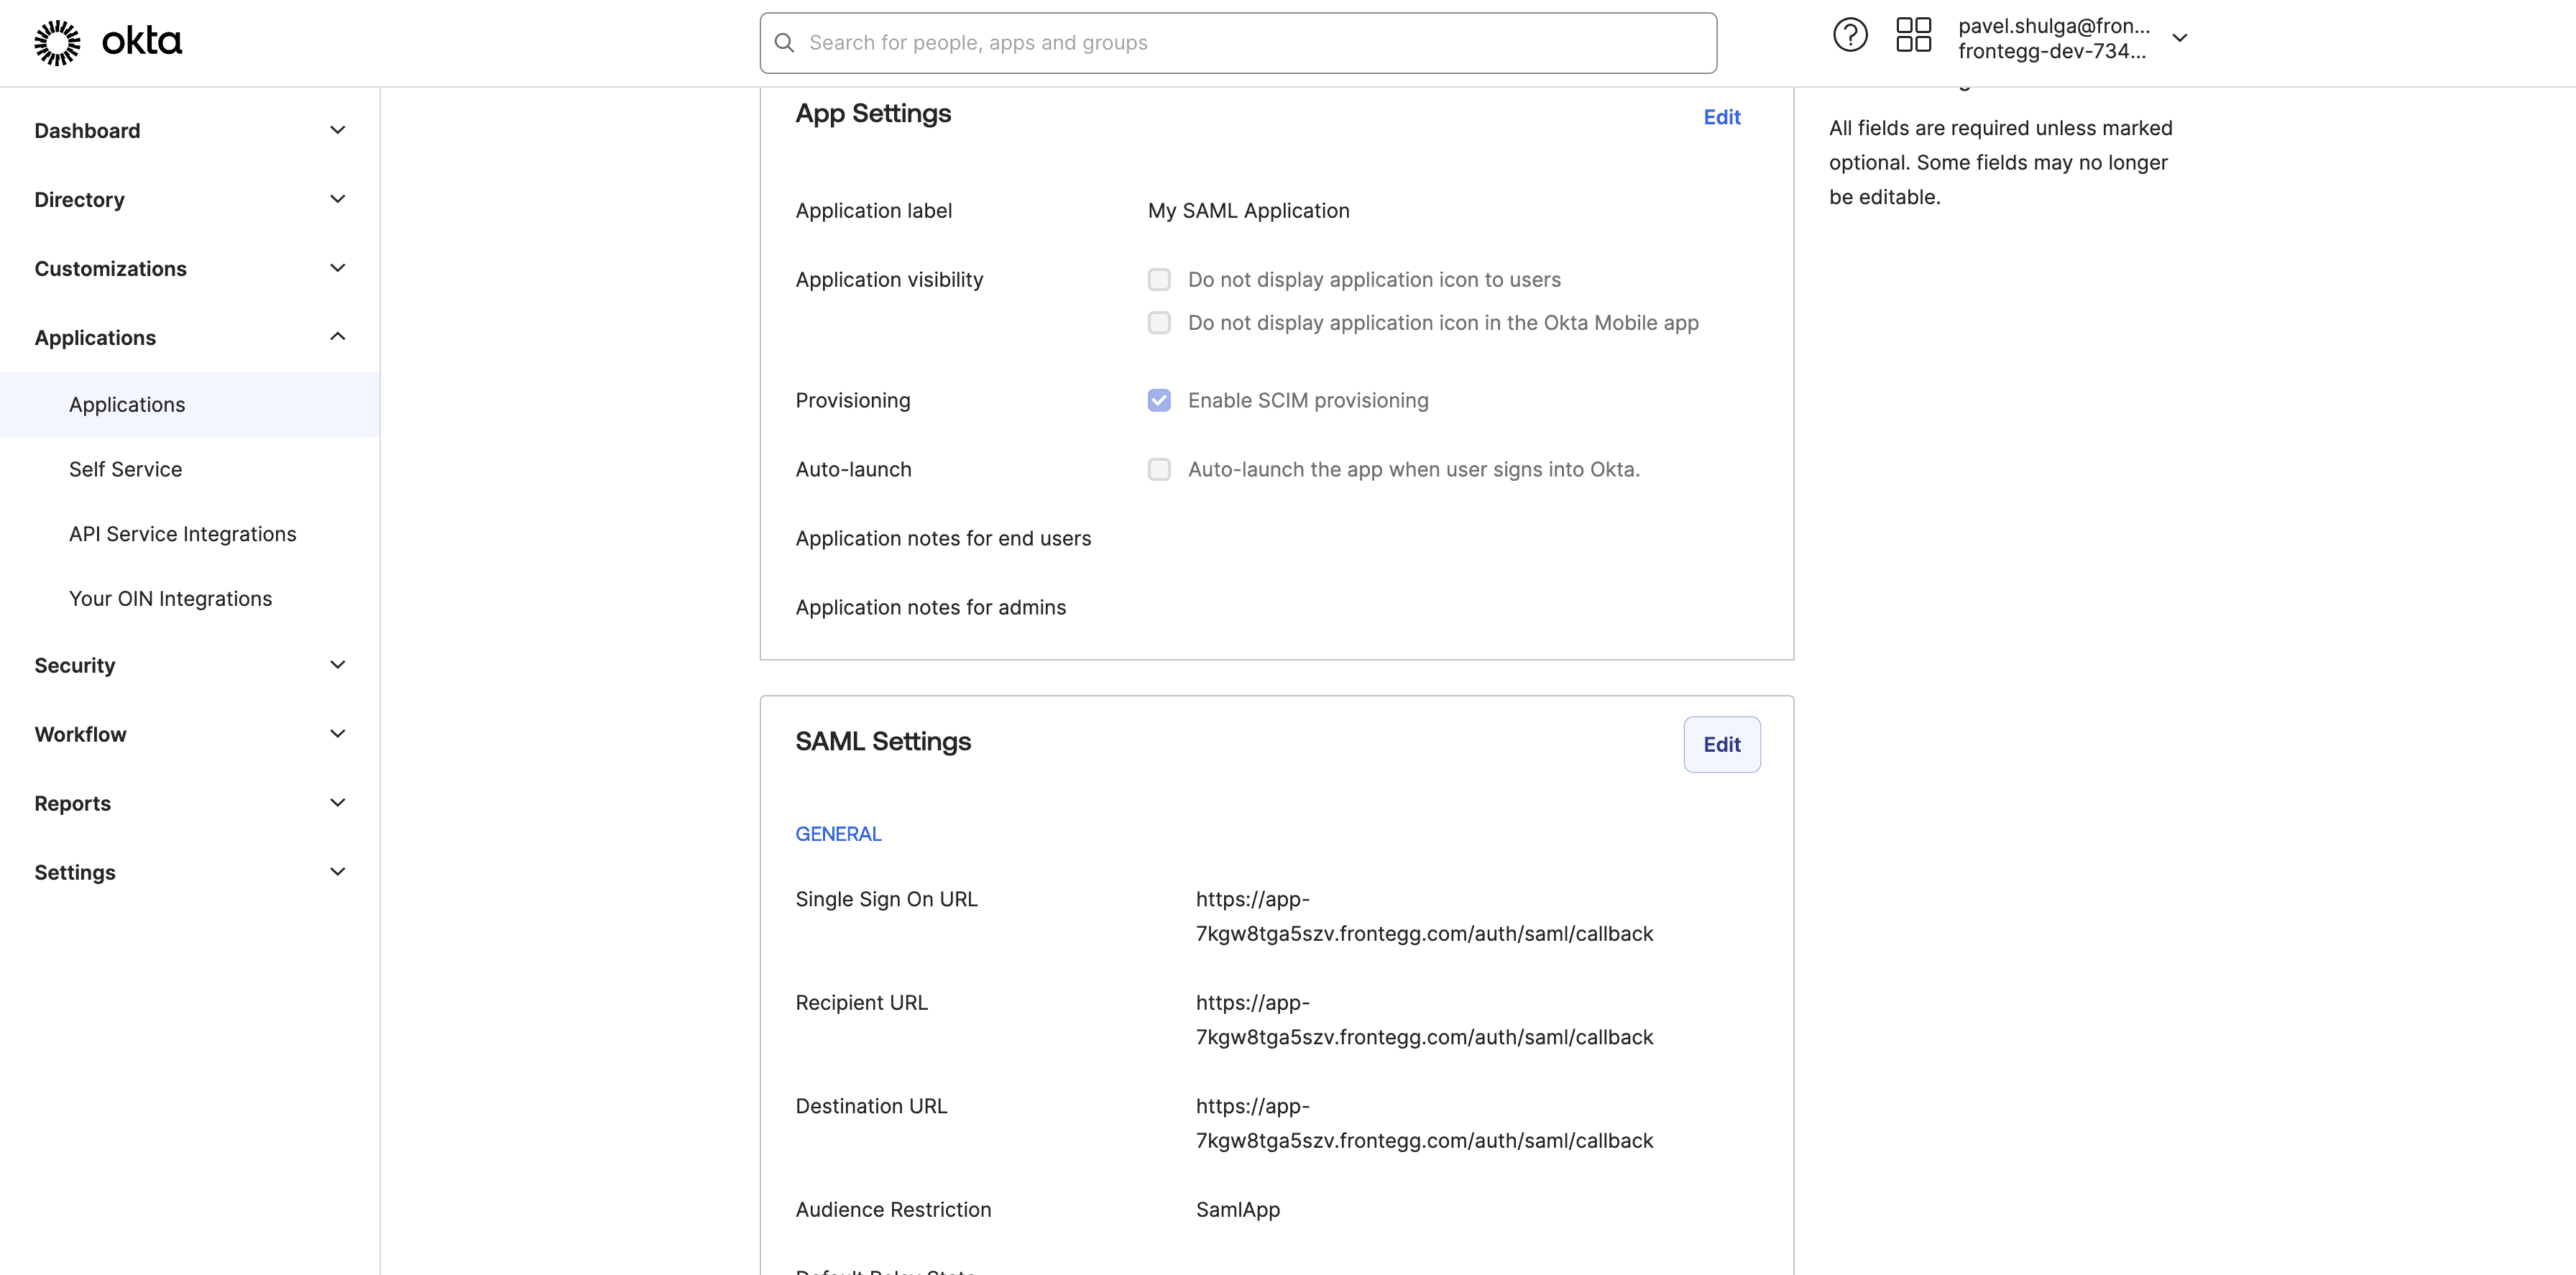Click the Okta logo
Viewport: 2576px width, 1275px height.
108,42
